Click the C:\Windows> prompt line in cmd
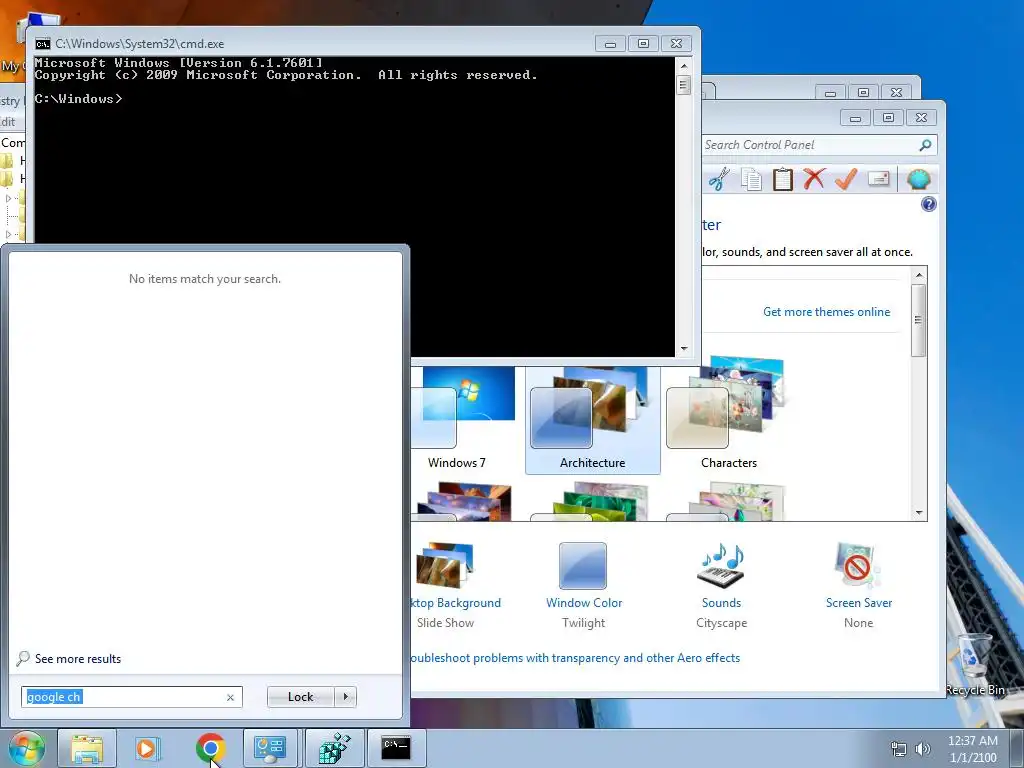Screen dimensions: 1024x768 pyautogui.click(x=78, y=99)
